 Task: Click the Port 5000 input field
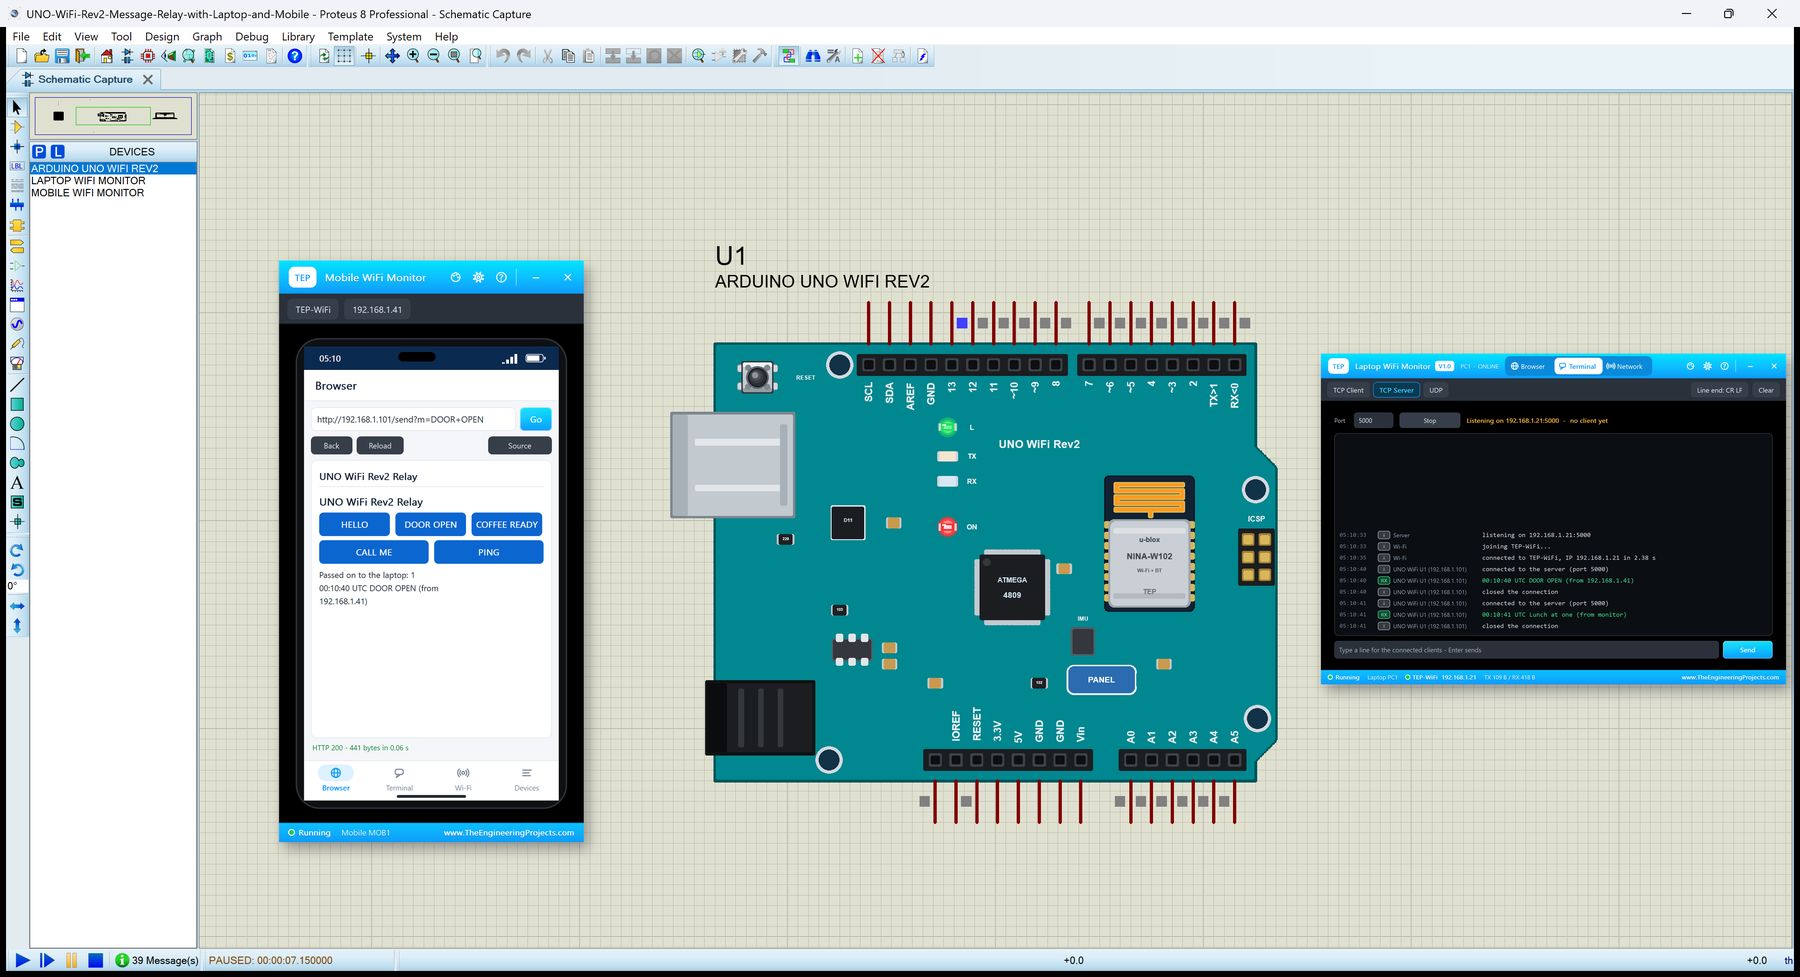point(1373,420)
